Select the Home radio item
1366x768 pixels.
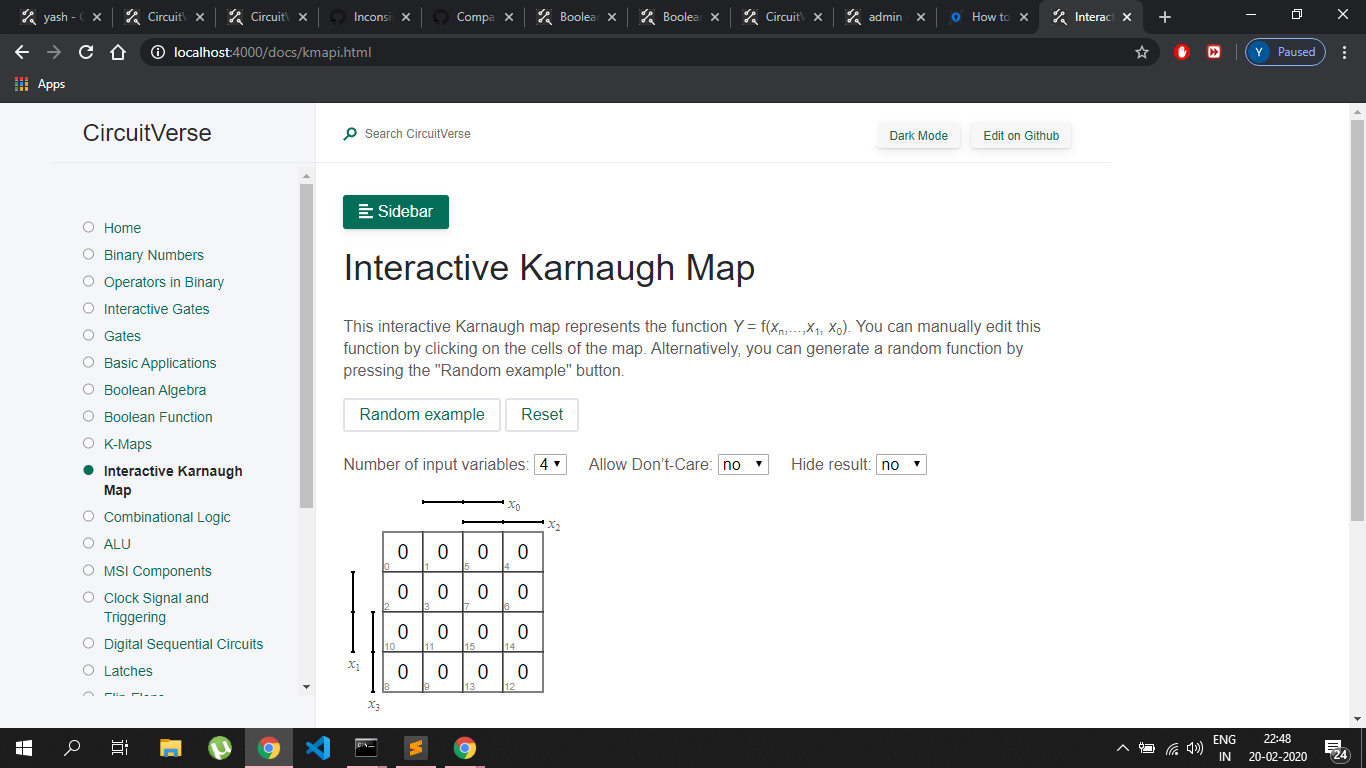click(x=88, y=228)
